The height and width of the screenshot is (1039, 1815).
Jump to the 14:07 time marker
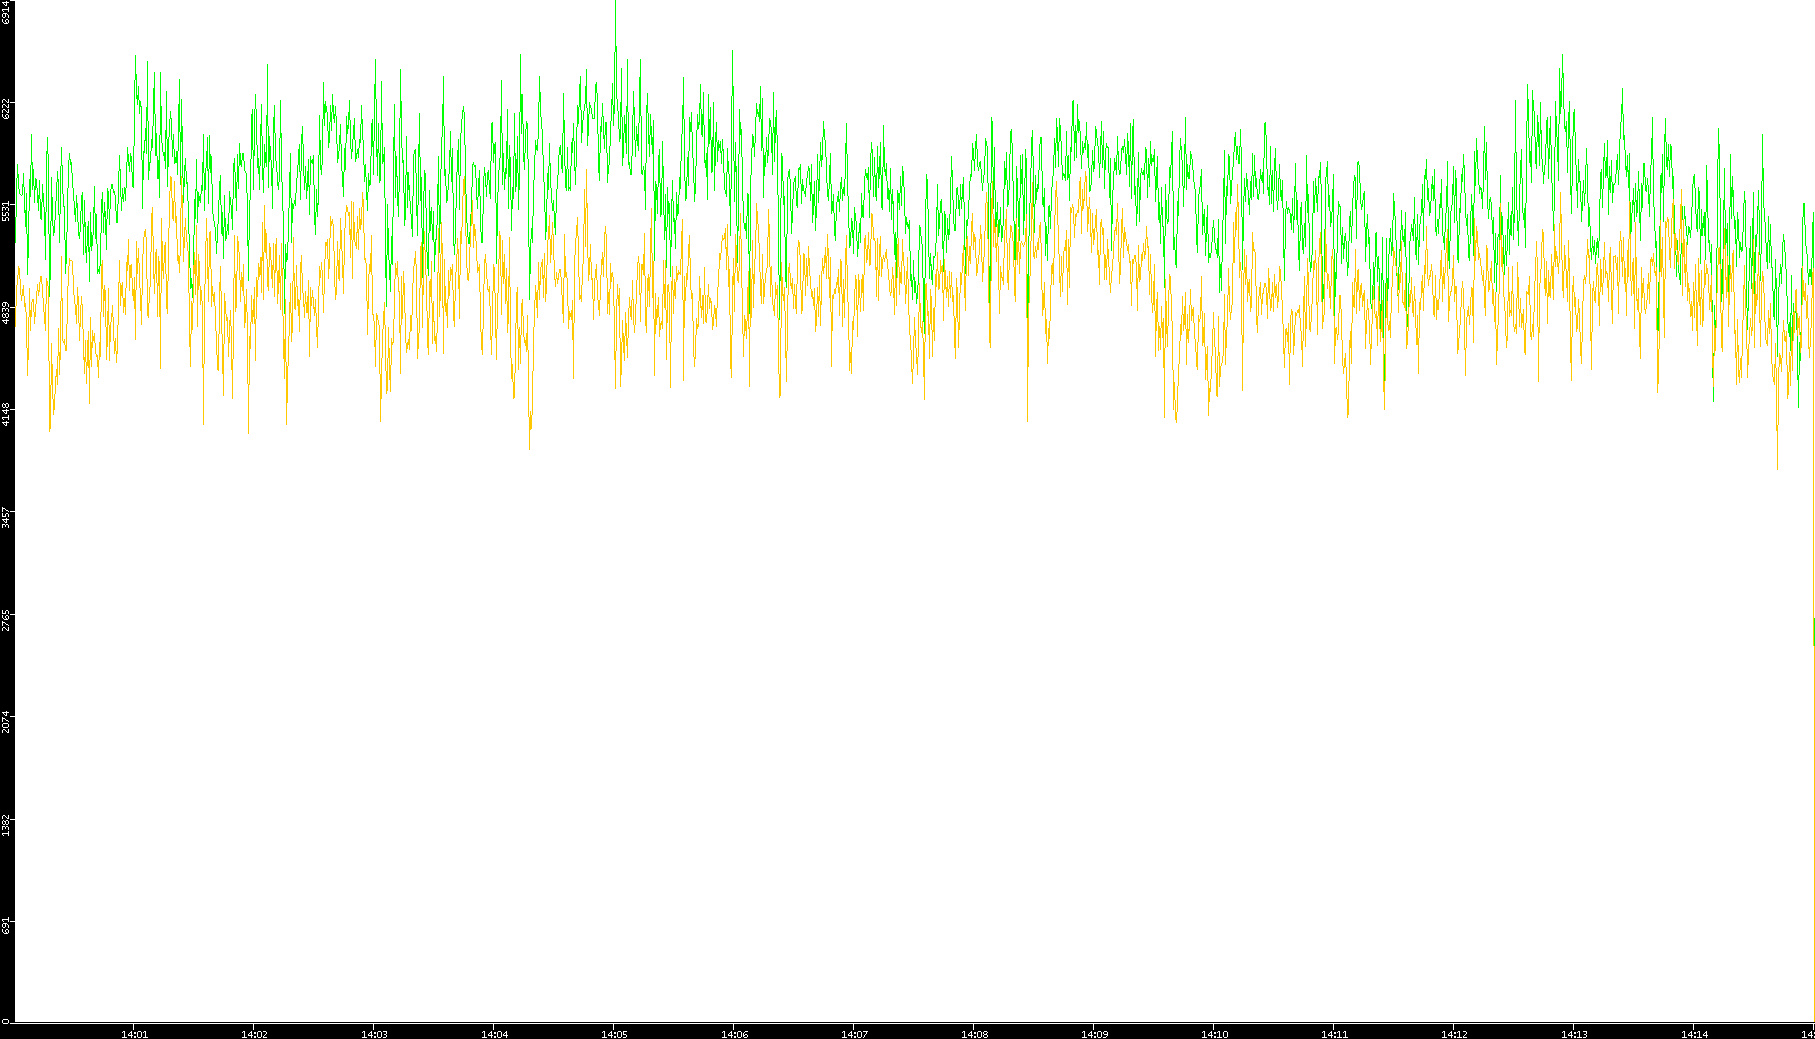point(854,1034)
